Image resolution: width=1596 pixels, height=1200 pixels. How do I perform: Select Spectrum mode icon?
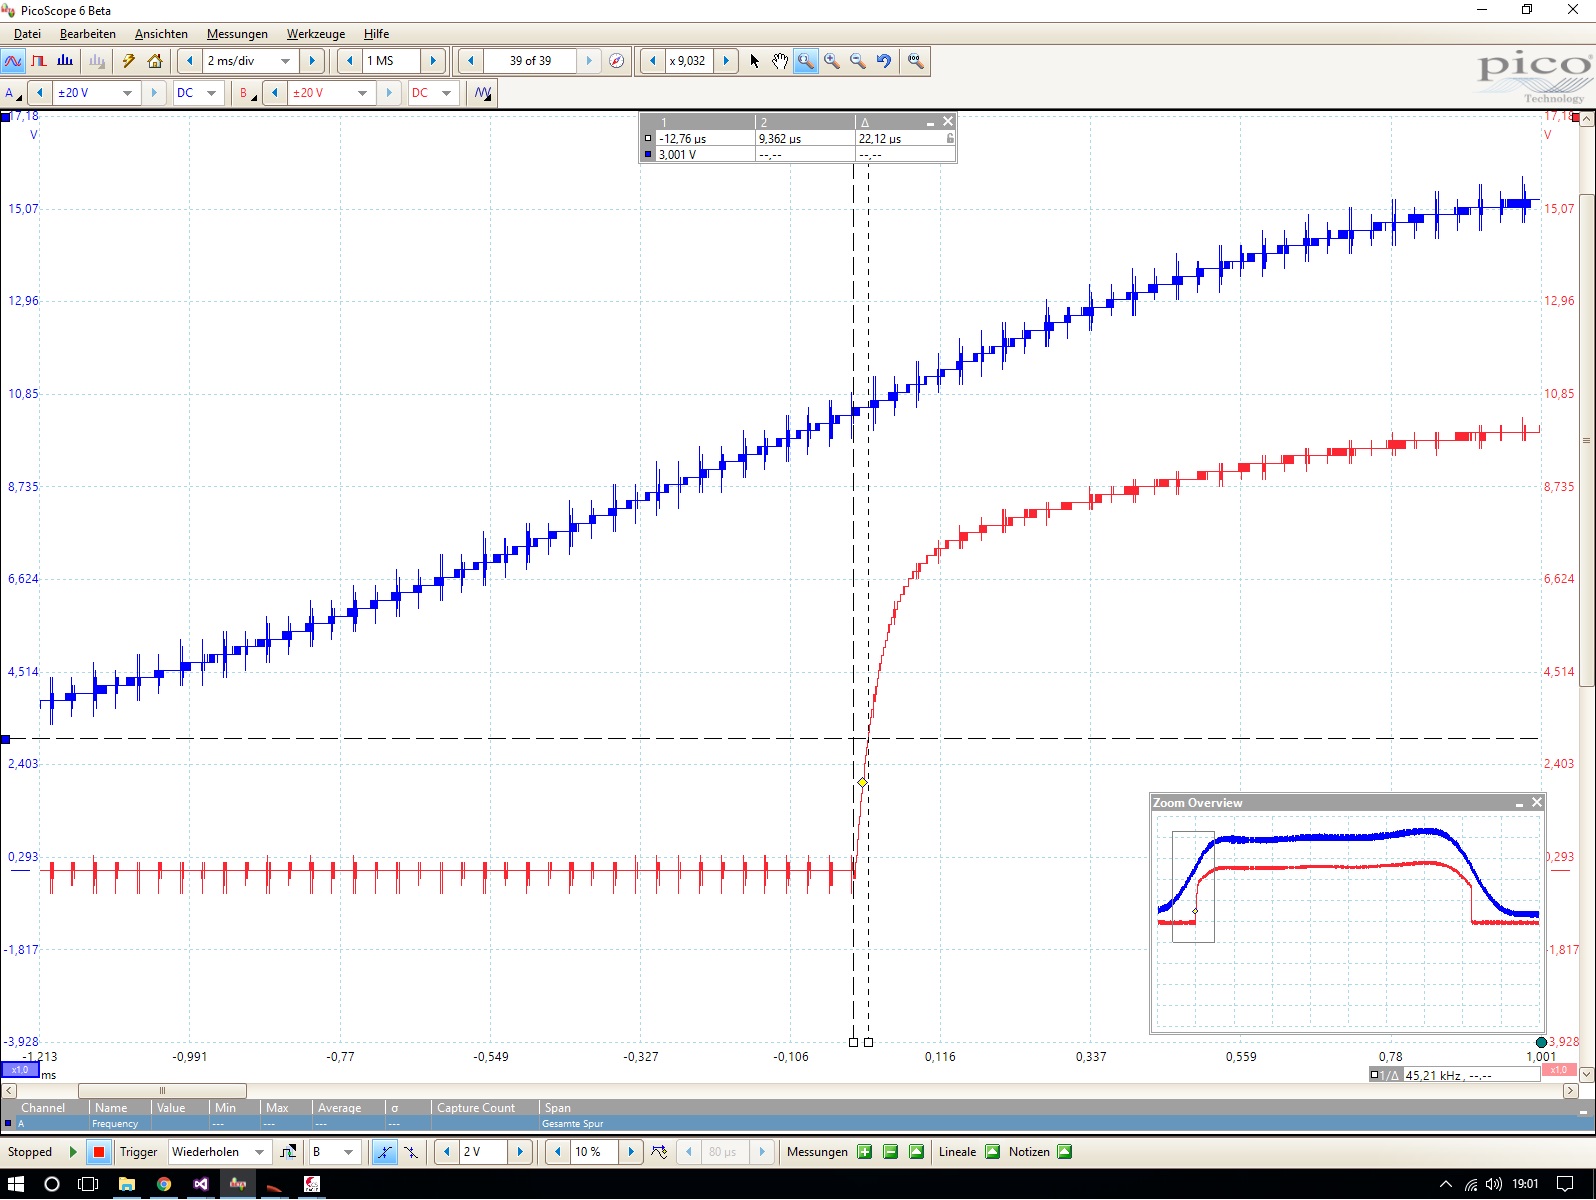(65, 61)
